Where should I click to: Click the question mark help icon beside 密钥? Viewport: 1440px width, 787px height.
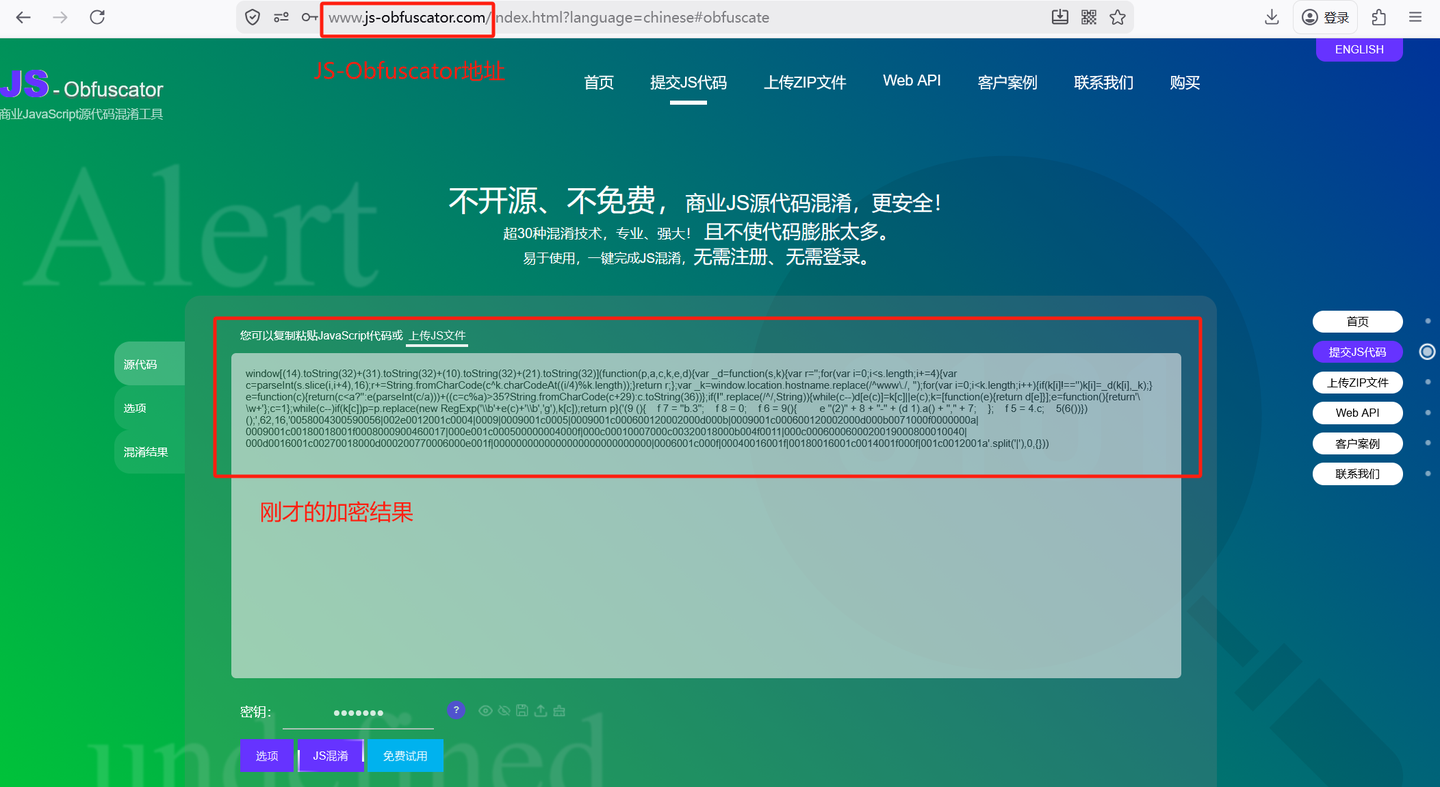click(x=456, y=710)
